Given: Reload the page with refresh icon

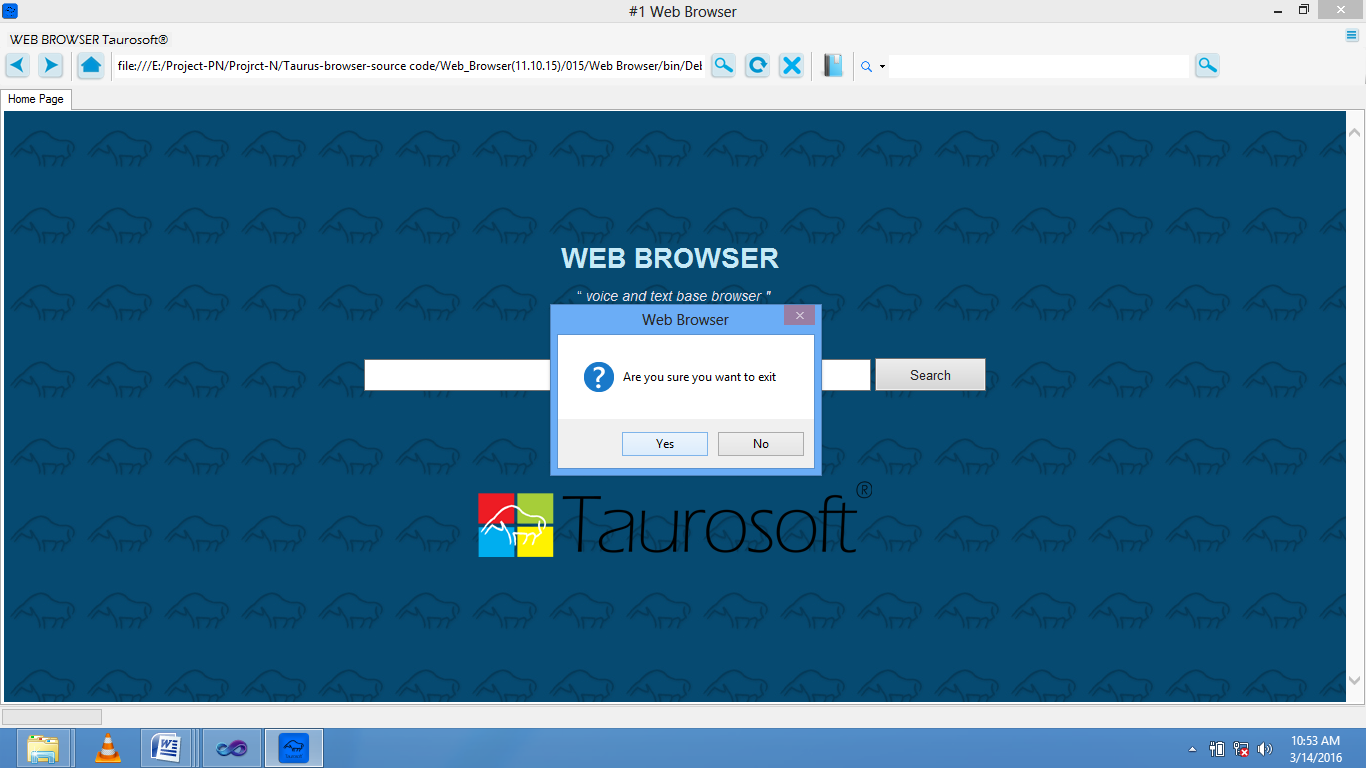Looking at the screenshot, I should 758,66.
